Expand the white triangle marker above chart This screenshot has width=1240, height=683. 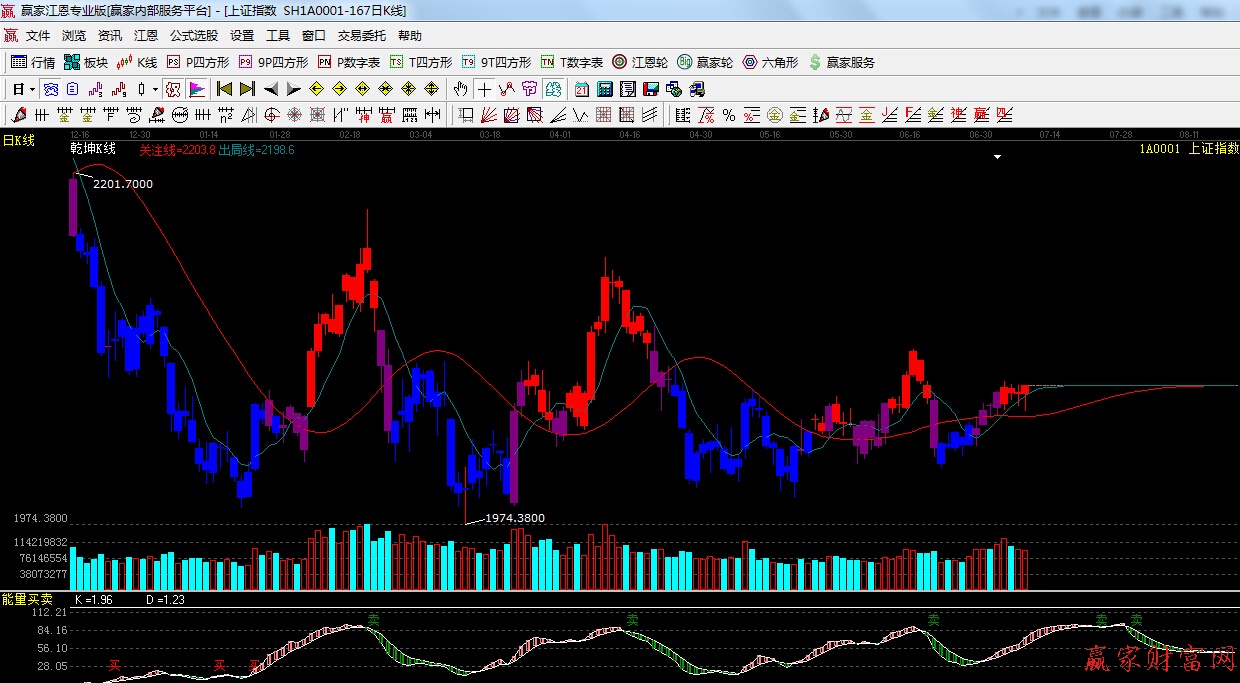[997, 157]
